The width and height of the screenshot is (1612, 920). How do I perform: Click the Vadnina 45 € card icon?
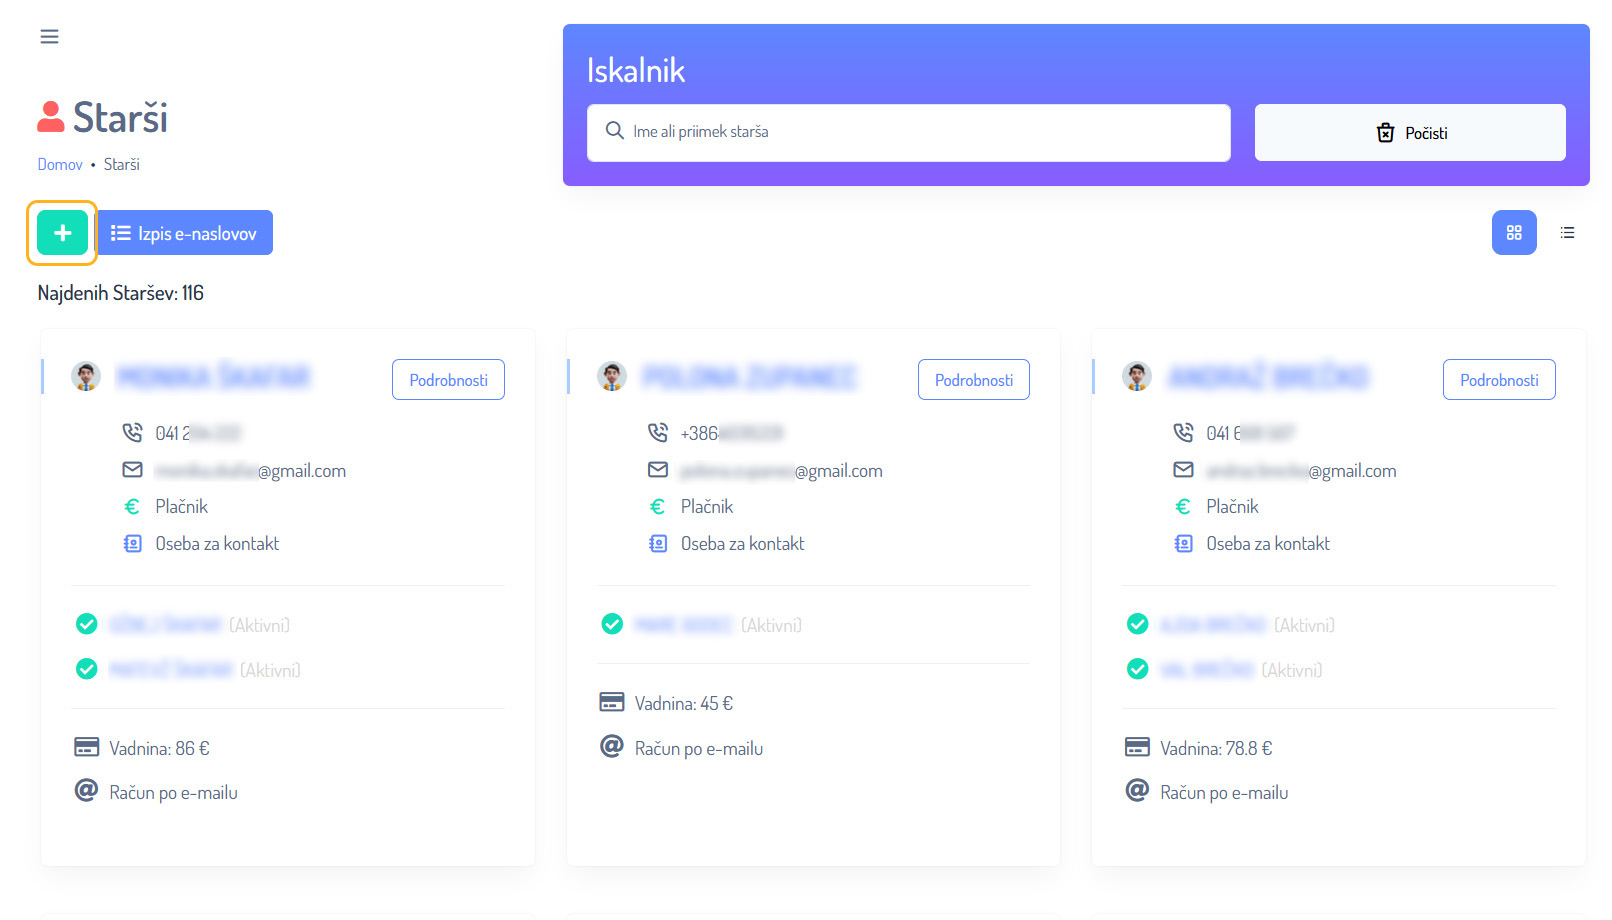(611, 703)
